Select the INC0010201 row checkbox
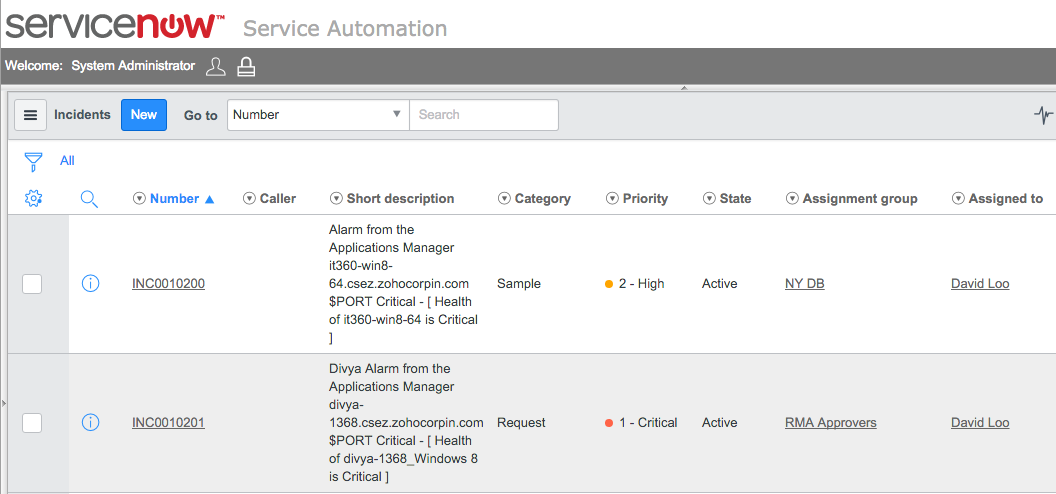 [32, 423]
